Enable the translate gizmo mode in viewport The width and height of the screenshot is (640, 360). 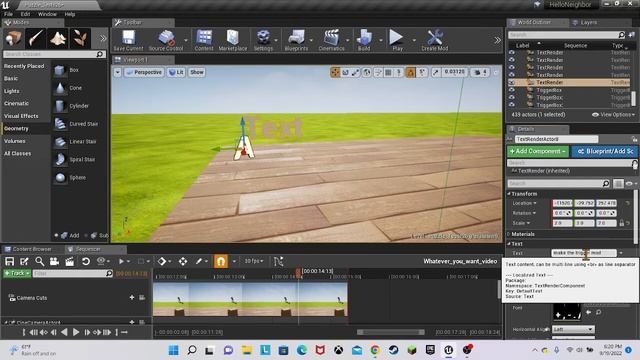335,72
